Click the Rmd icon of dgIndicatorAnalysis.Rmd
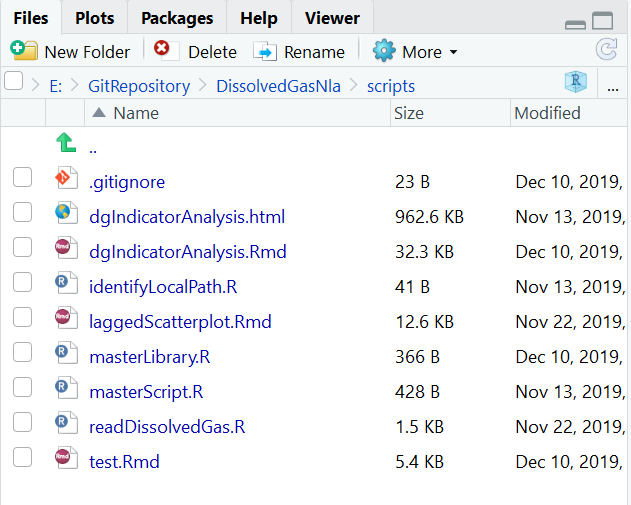The height and width of the screenshot is (505, 631). (66, 247)
